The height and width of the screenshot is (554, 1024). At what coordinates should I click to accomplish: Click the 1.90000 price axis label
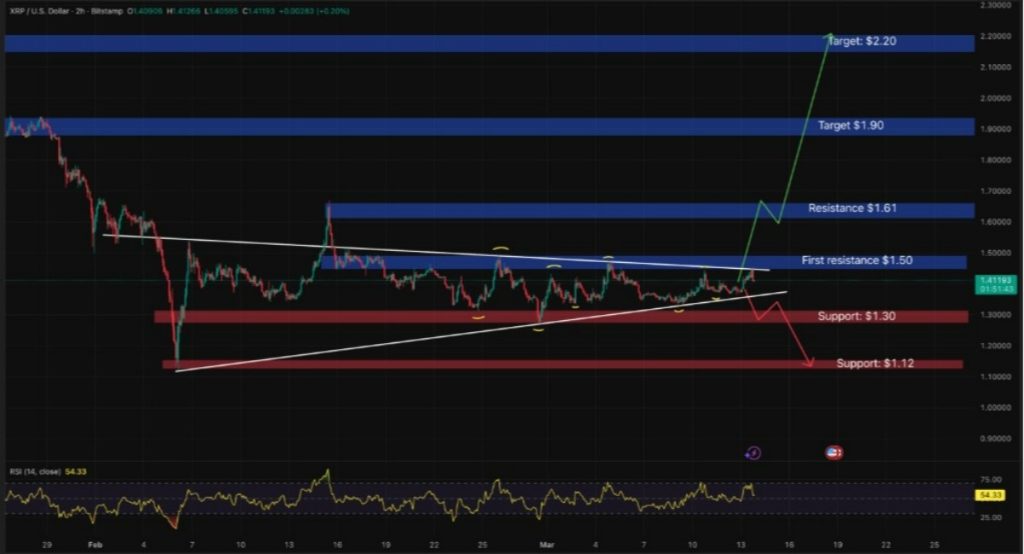click(x=996, y=129)
